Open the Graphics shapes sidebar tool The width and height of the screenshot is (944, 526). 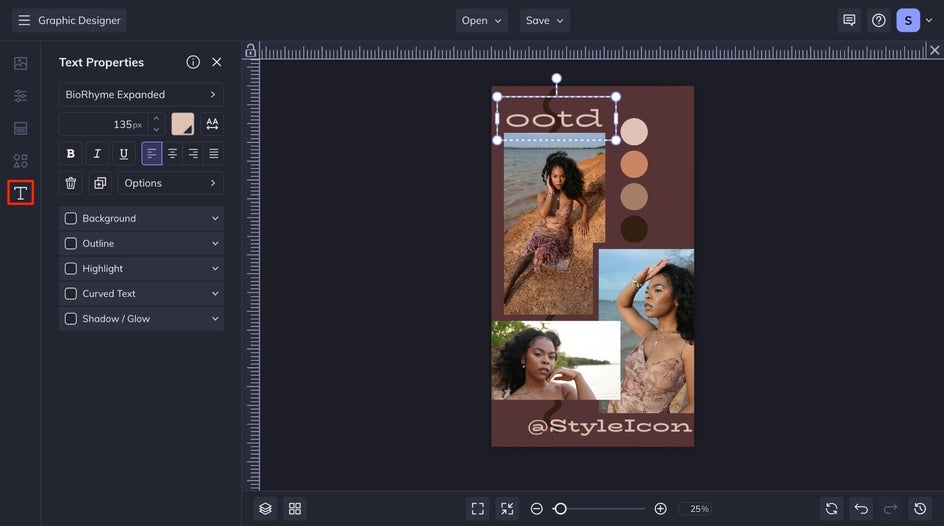coord(20,161)
